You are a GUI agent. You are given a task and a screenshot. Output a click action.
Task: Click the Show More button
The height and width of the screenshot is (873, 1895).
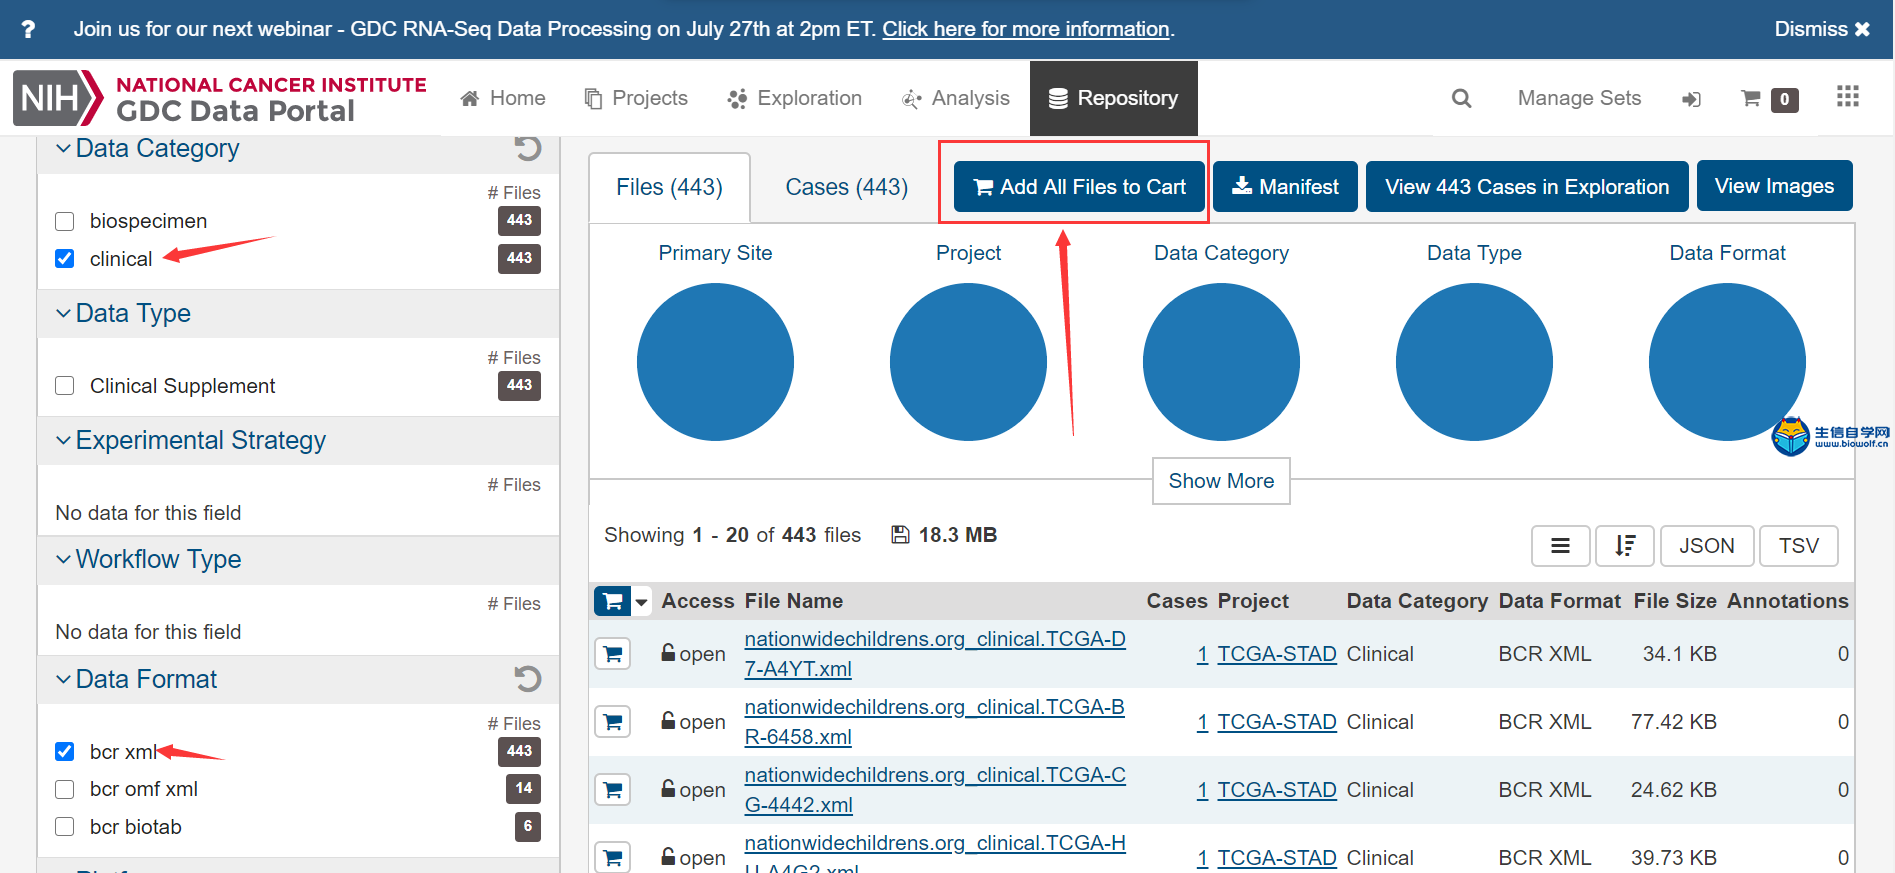tap(1221, 481)
